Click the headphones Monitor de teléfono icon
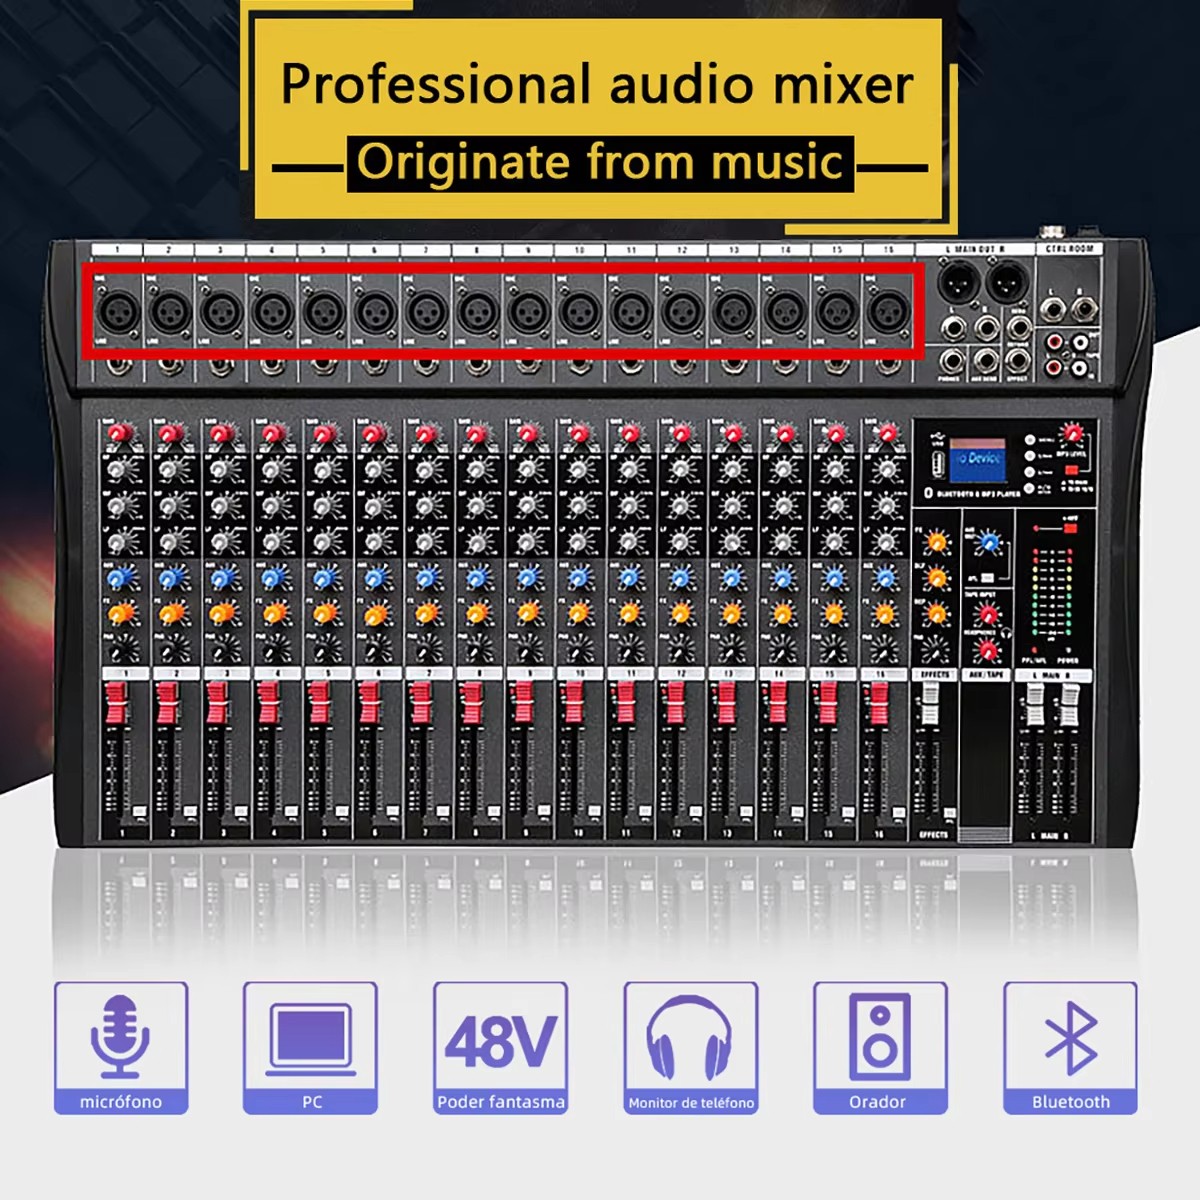1200x1200 pixels. click(691, 1047)
